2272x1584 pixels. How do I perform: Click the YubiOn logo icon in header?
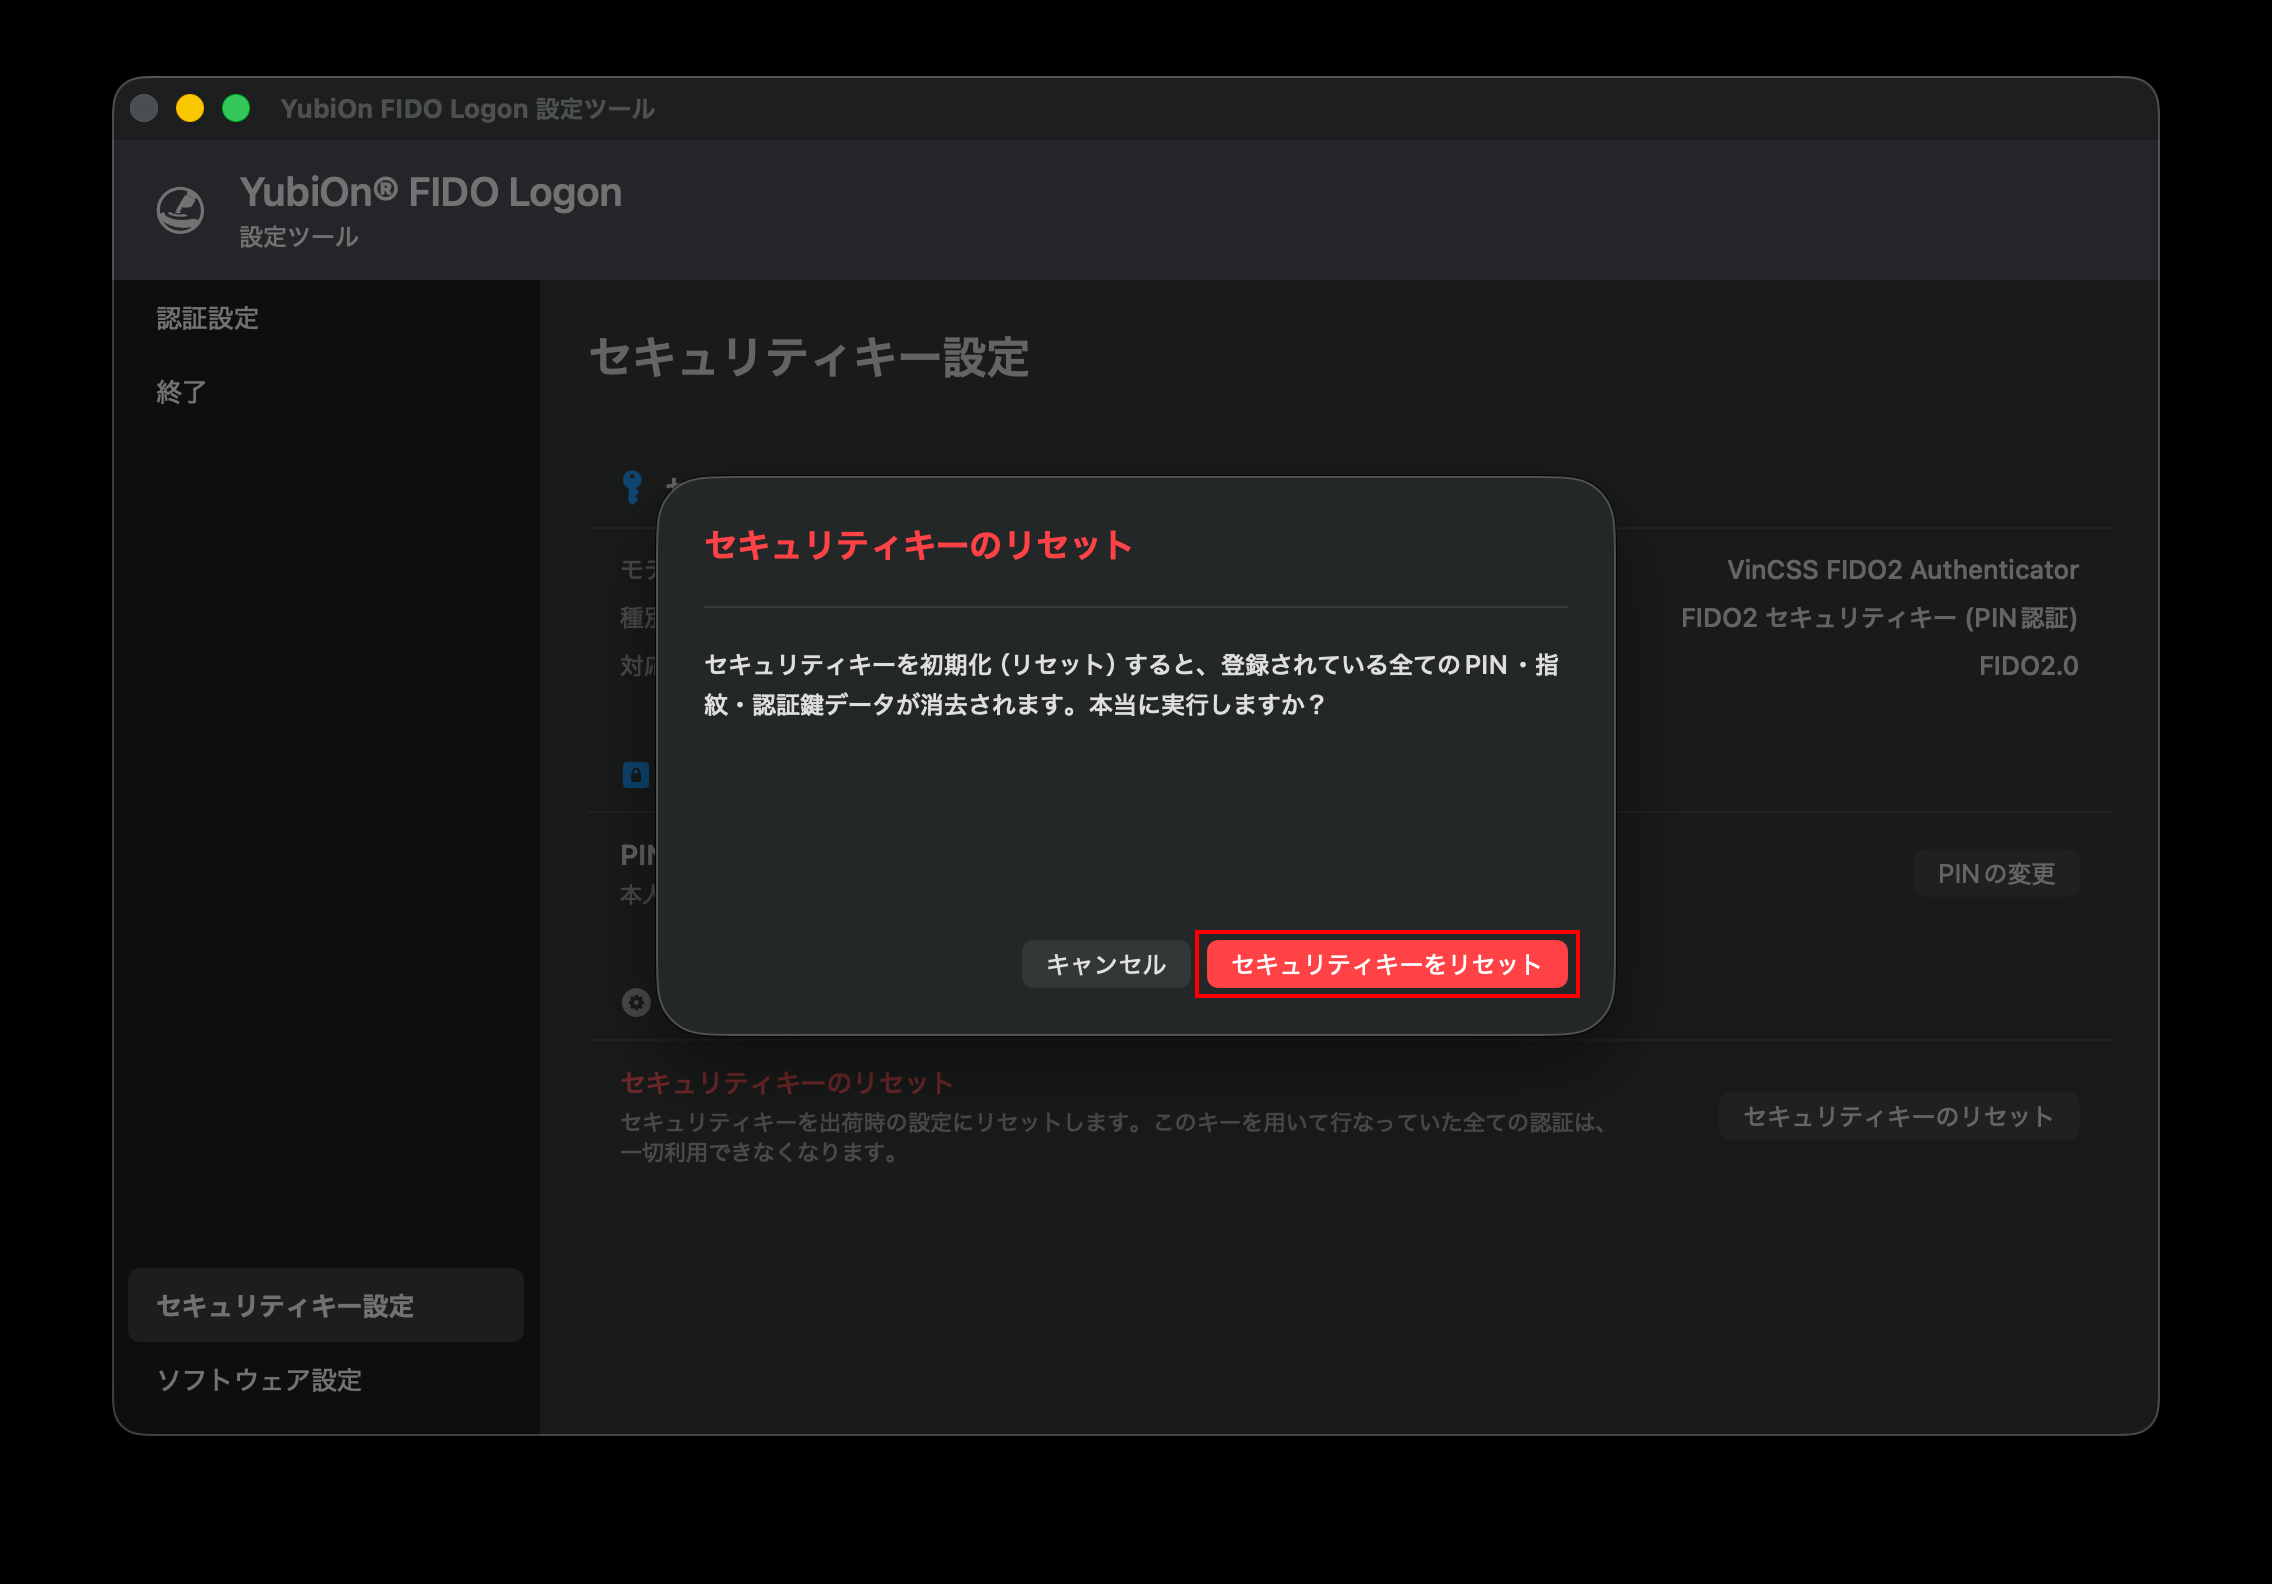coord(181,210)
